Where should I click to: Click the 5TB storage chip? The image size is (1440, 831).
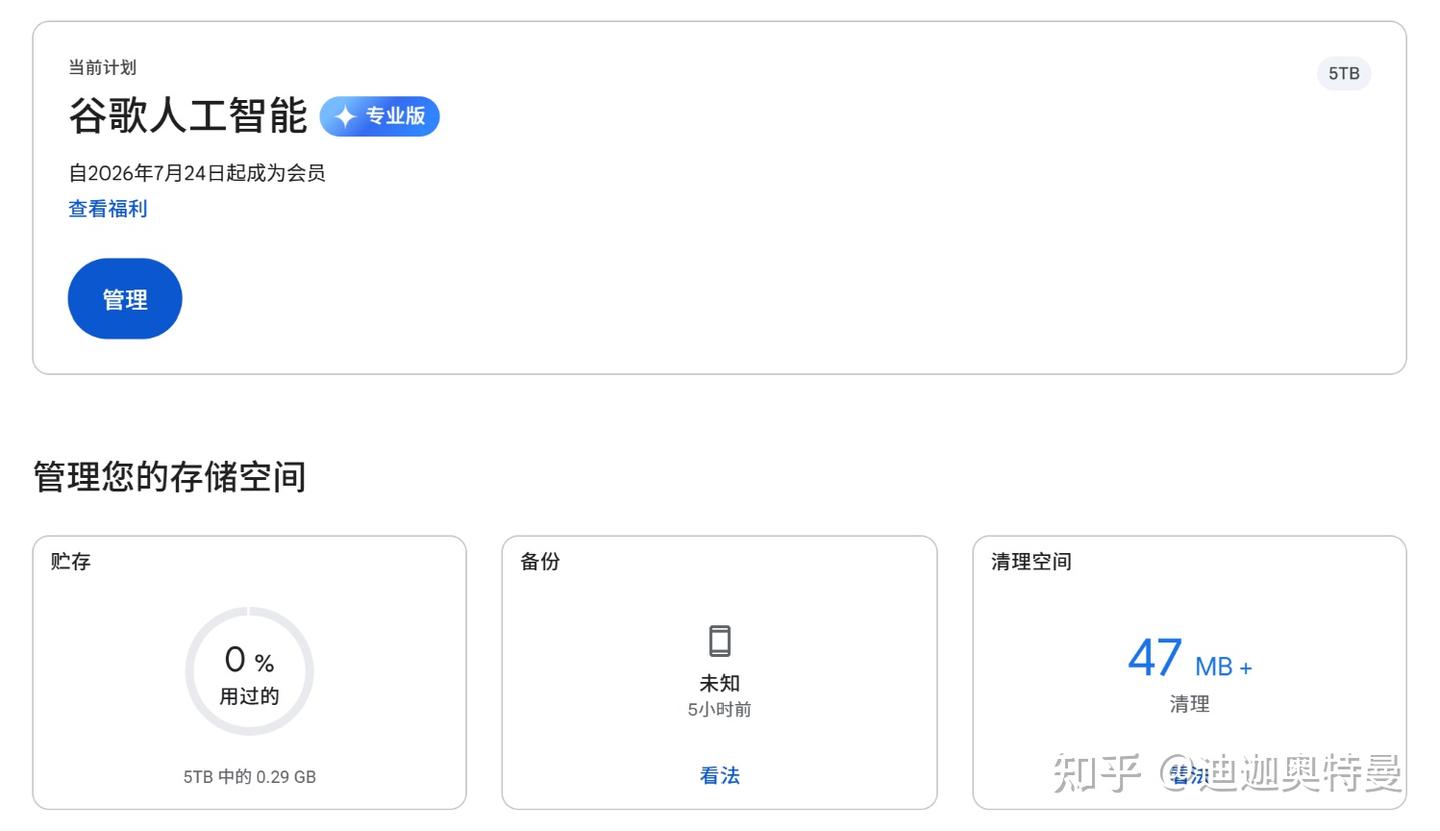pyautogui.click(x=1343, y=74)
